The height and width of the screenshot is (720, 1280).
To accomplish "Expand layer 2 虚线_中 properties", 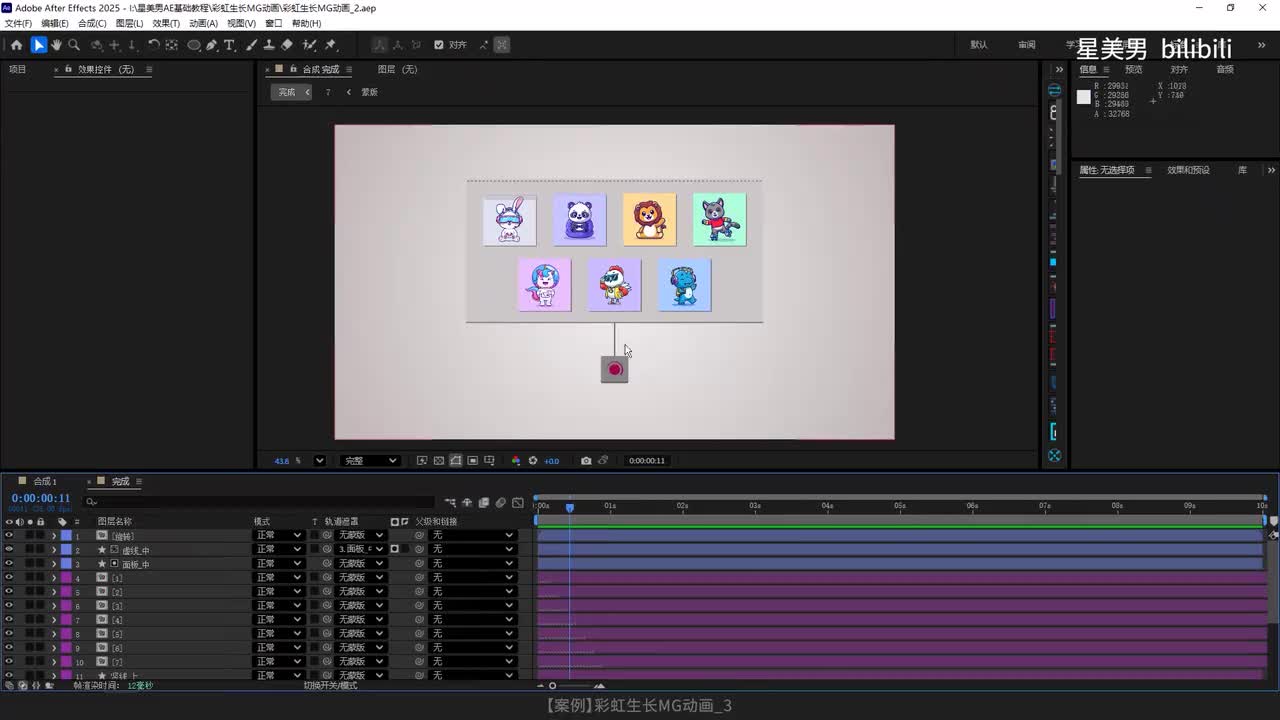I will coord(54,550).
